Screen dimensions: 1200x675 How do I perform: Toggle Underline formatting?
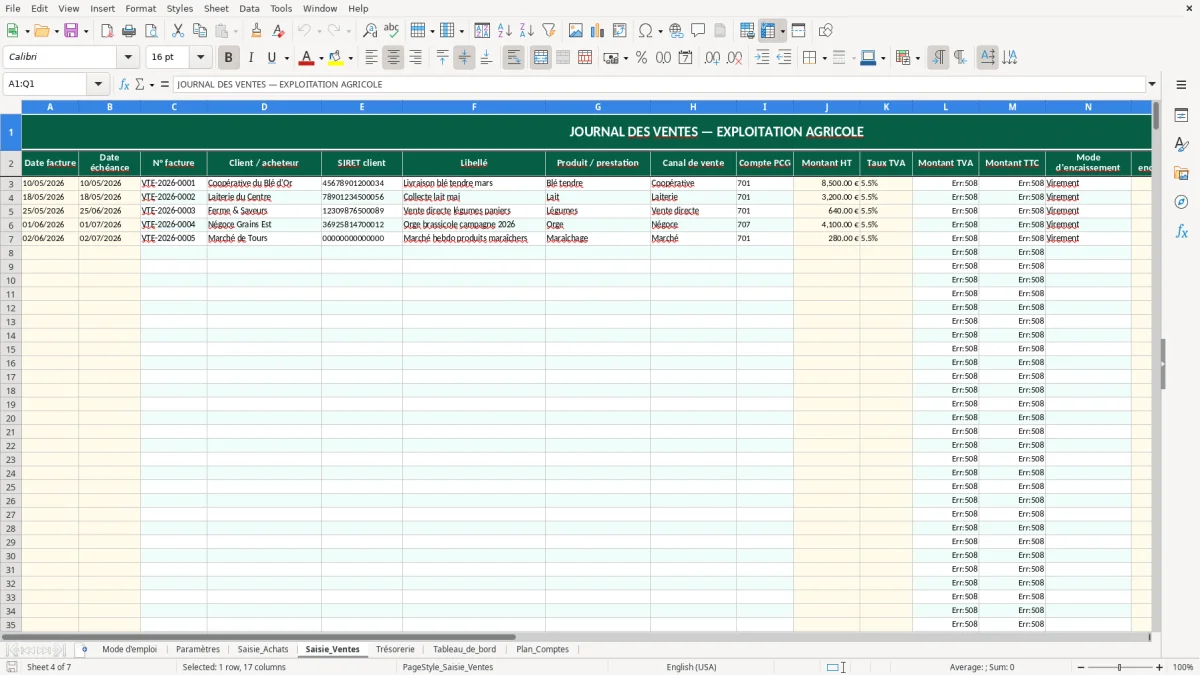click(x=271, y=58)
